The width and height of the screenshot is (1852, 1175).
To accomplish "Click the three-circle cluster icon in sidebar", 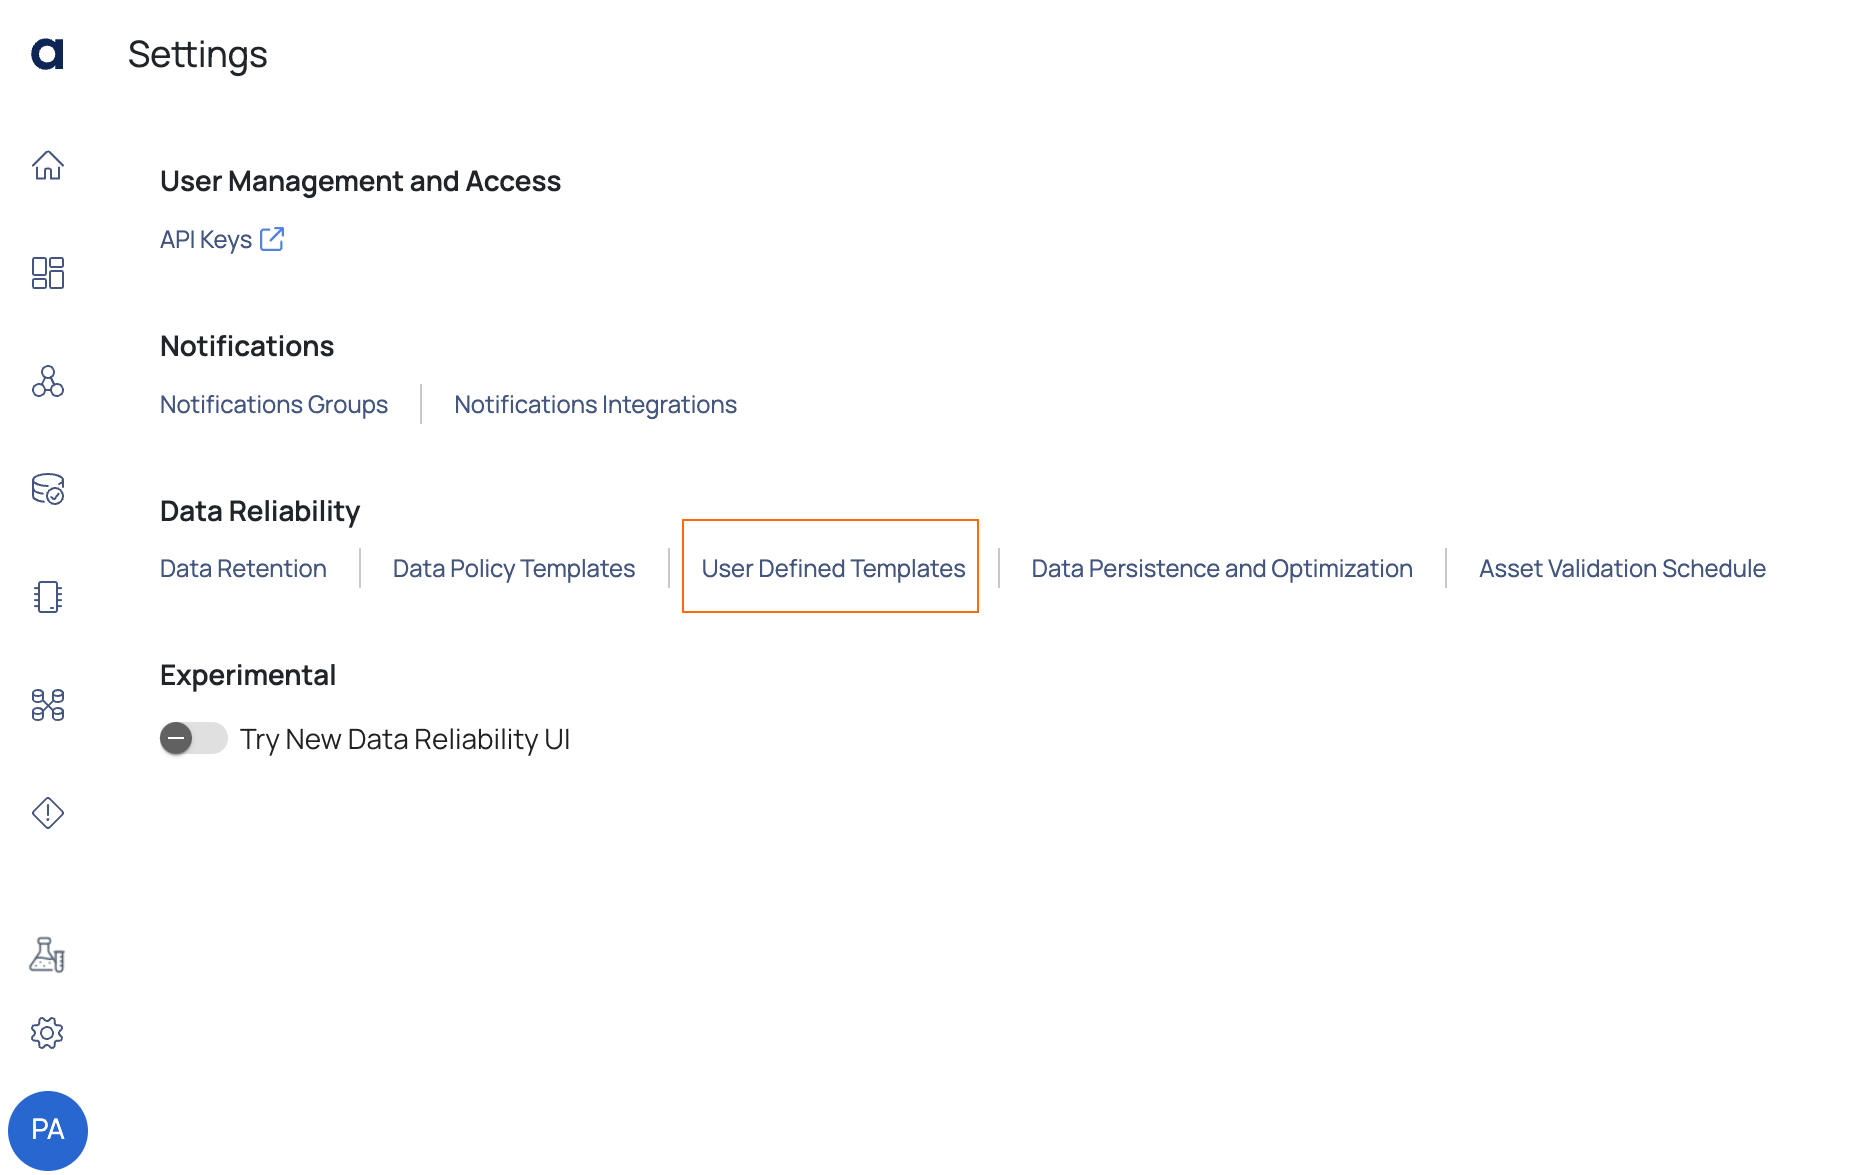I will coord(48,381).
